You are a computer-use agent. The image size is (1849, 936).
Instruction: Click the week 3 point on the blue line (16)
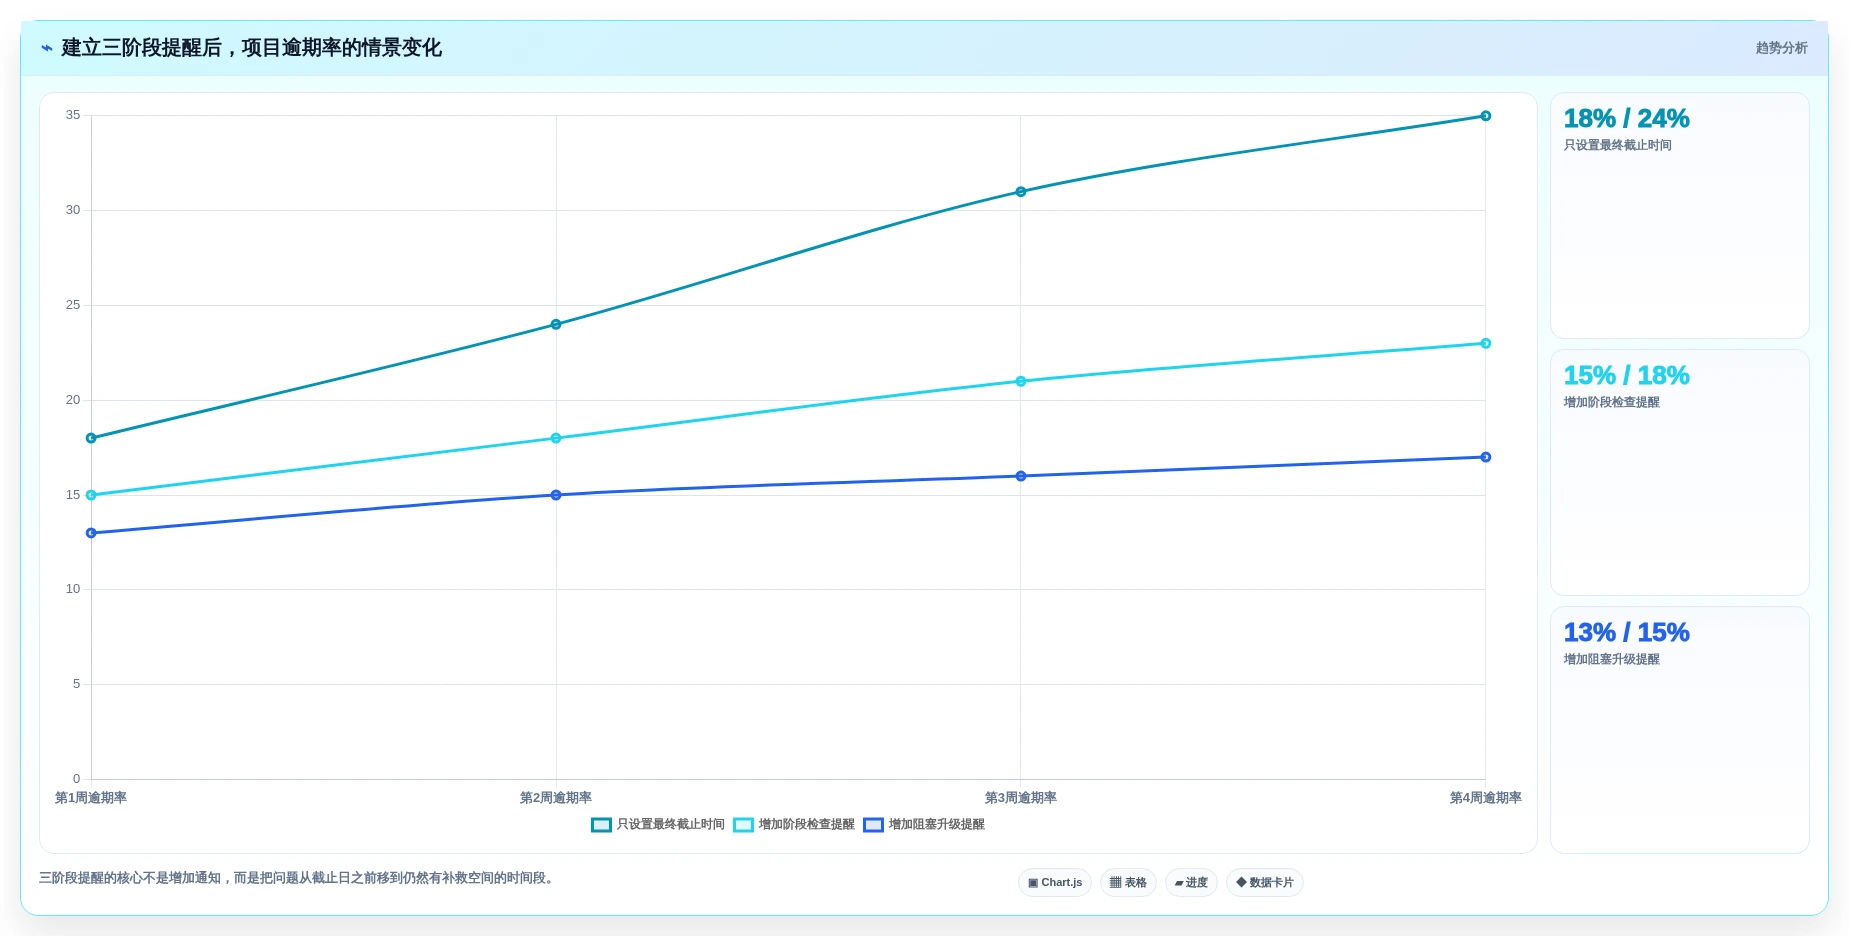[x=1021, y=476]
